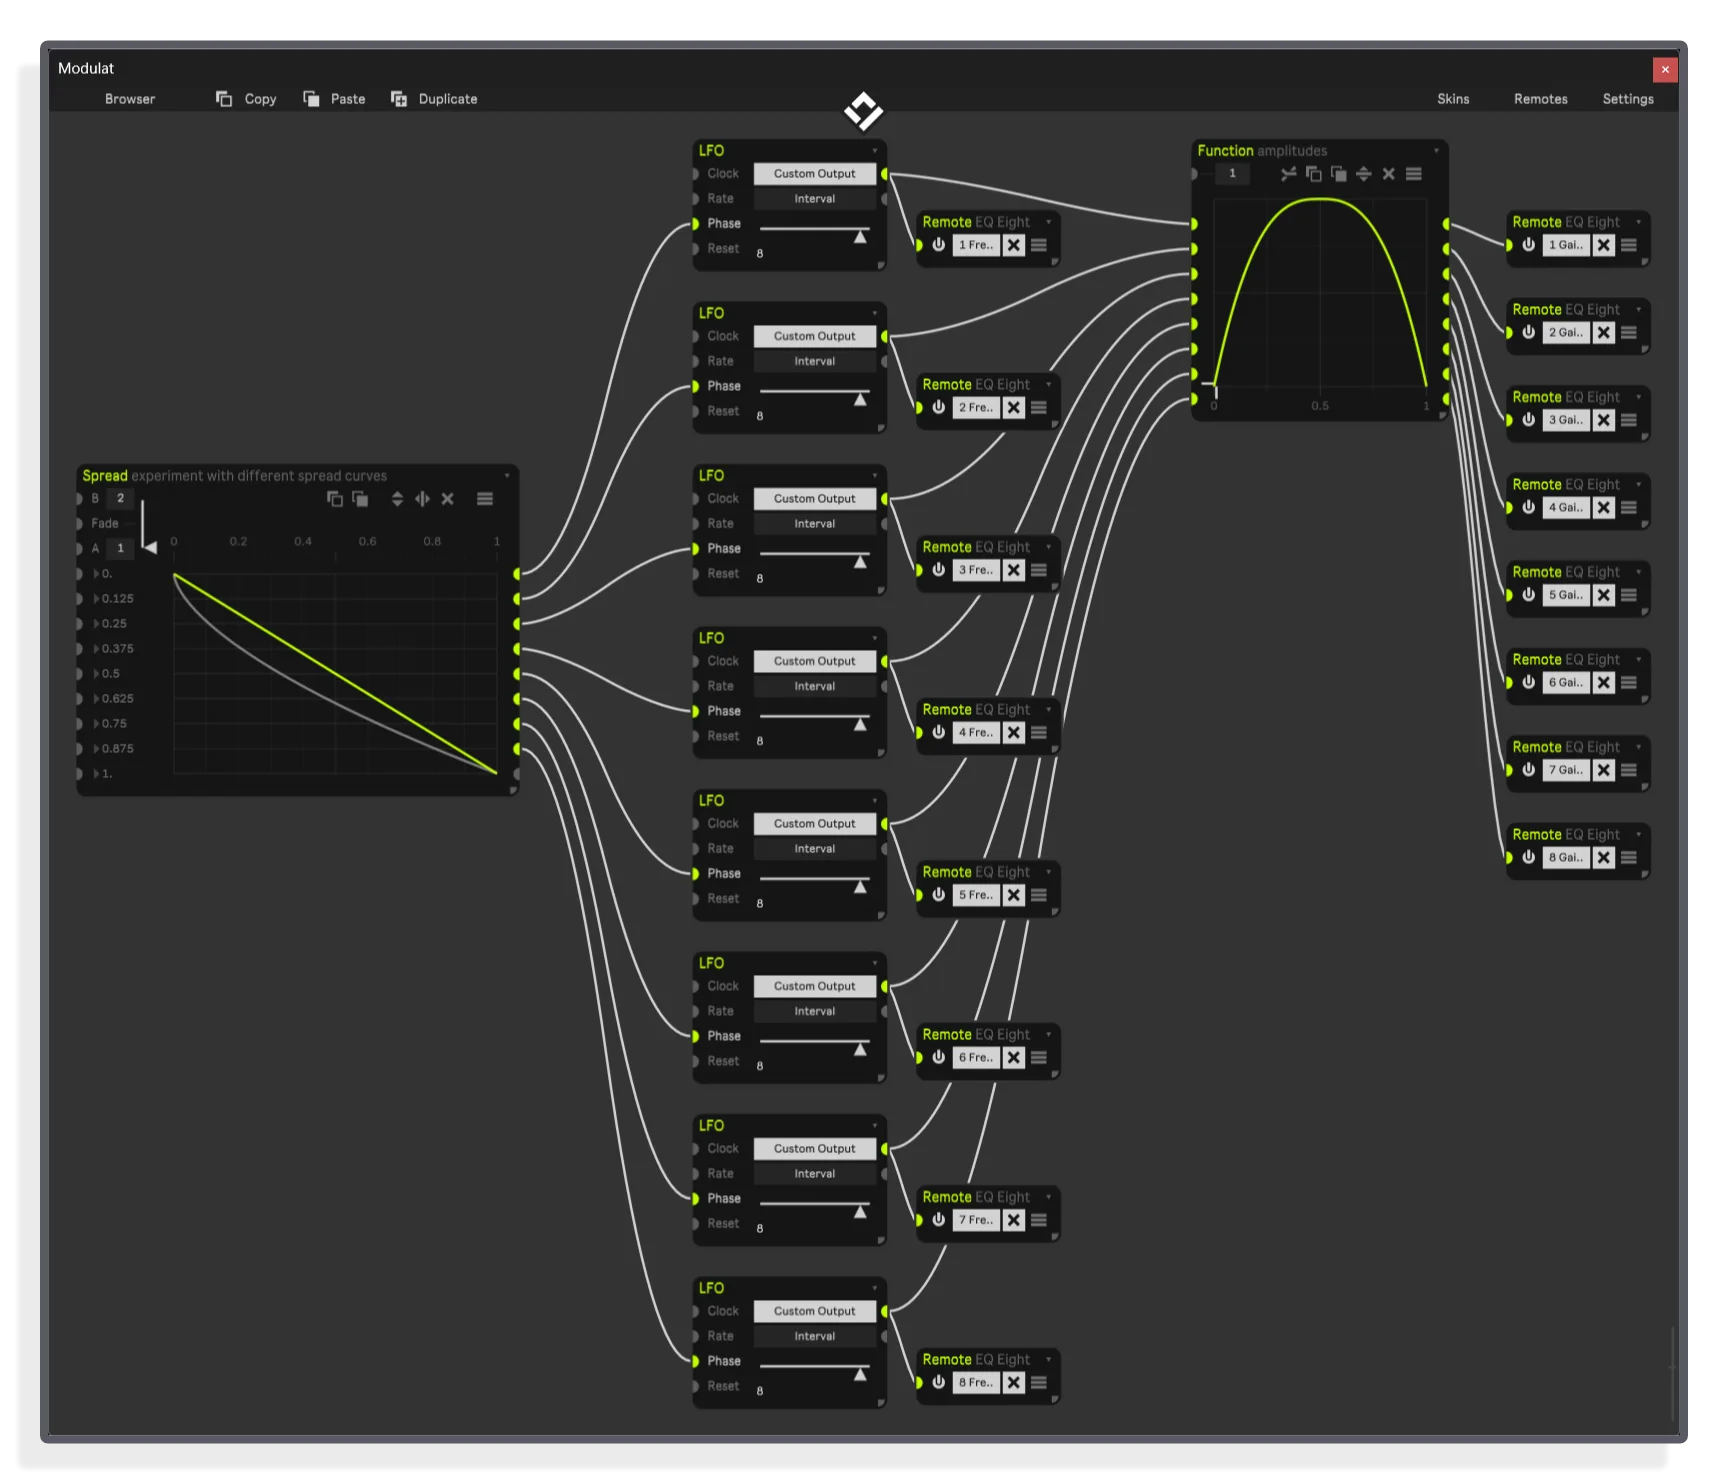Open the Spread module title dropdown arrow

(x=507, y=476)
